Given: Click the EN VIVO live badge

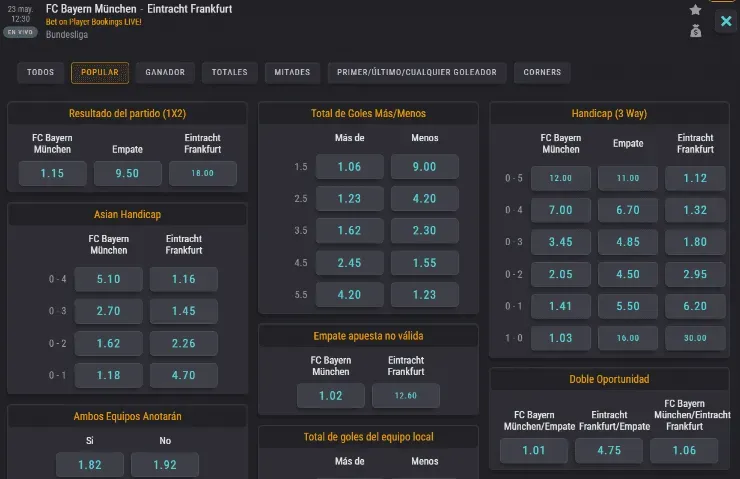Looking at the screenshot, I should tap(19, 32).
